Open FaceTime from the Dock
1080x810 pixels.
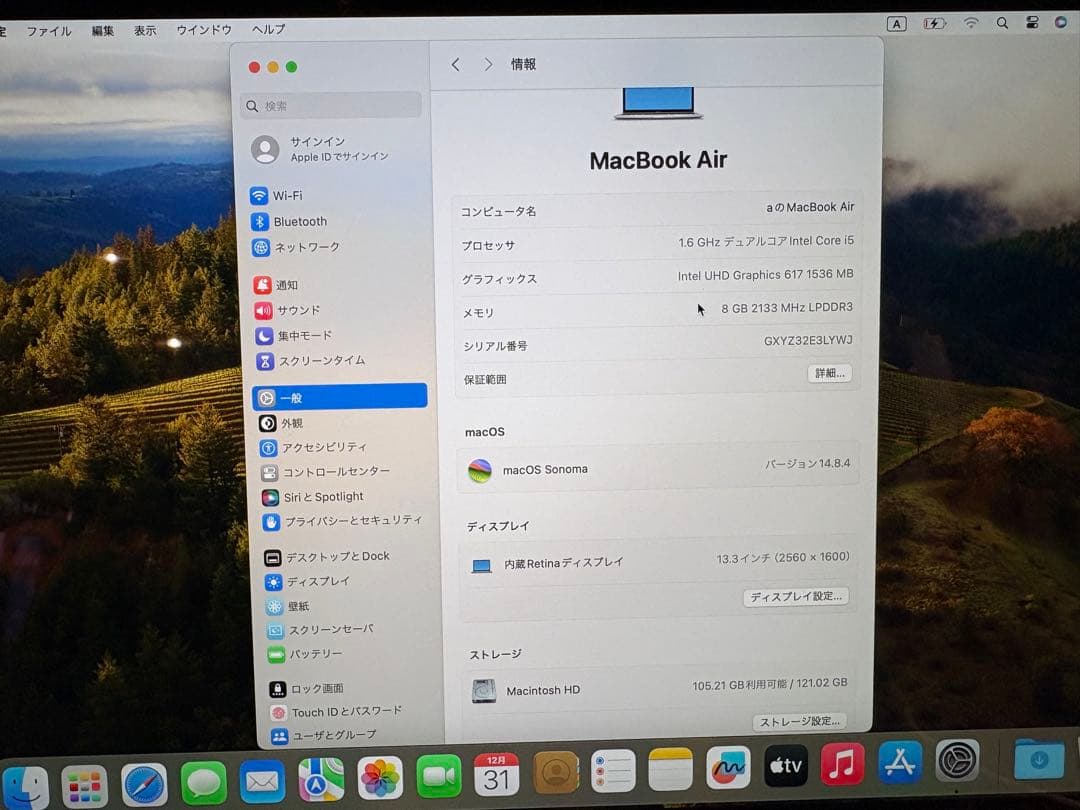point(439,776)
